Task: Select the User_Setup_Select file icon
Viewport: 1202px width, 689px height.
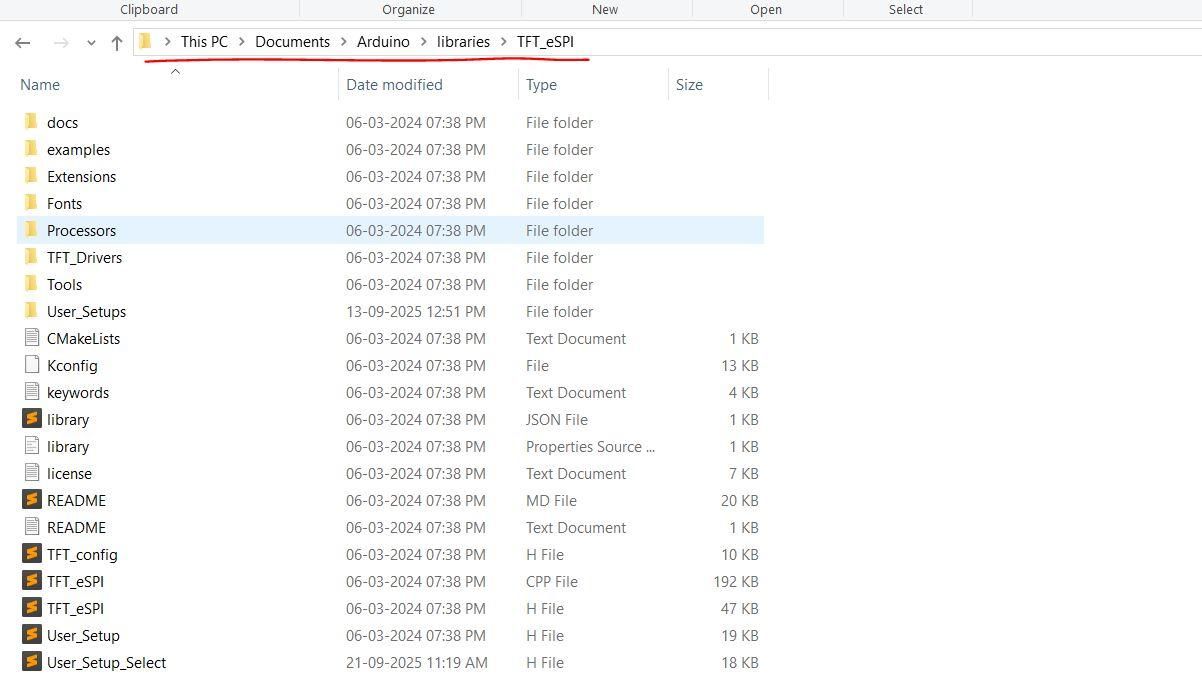Action: tap(31, 662)
